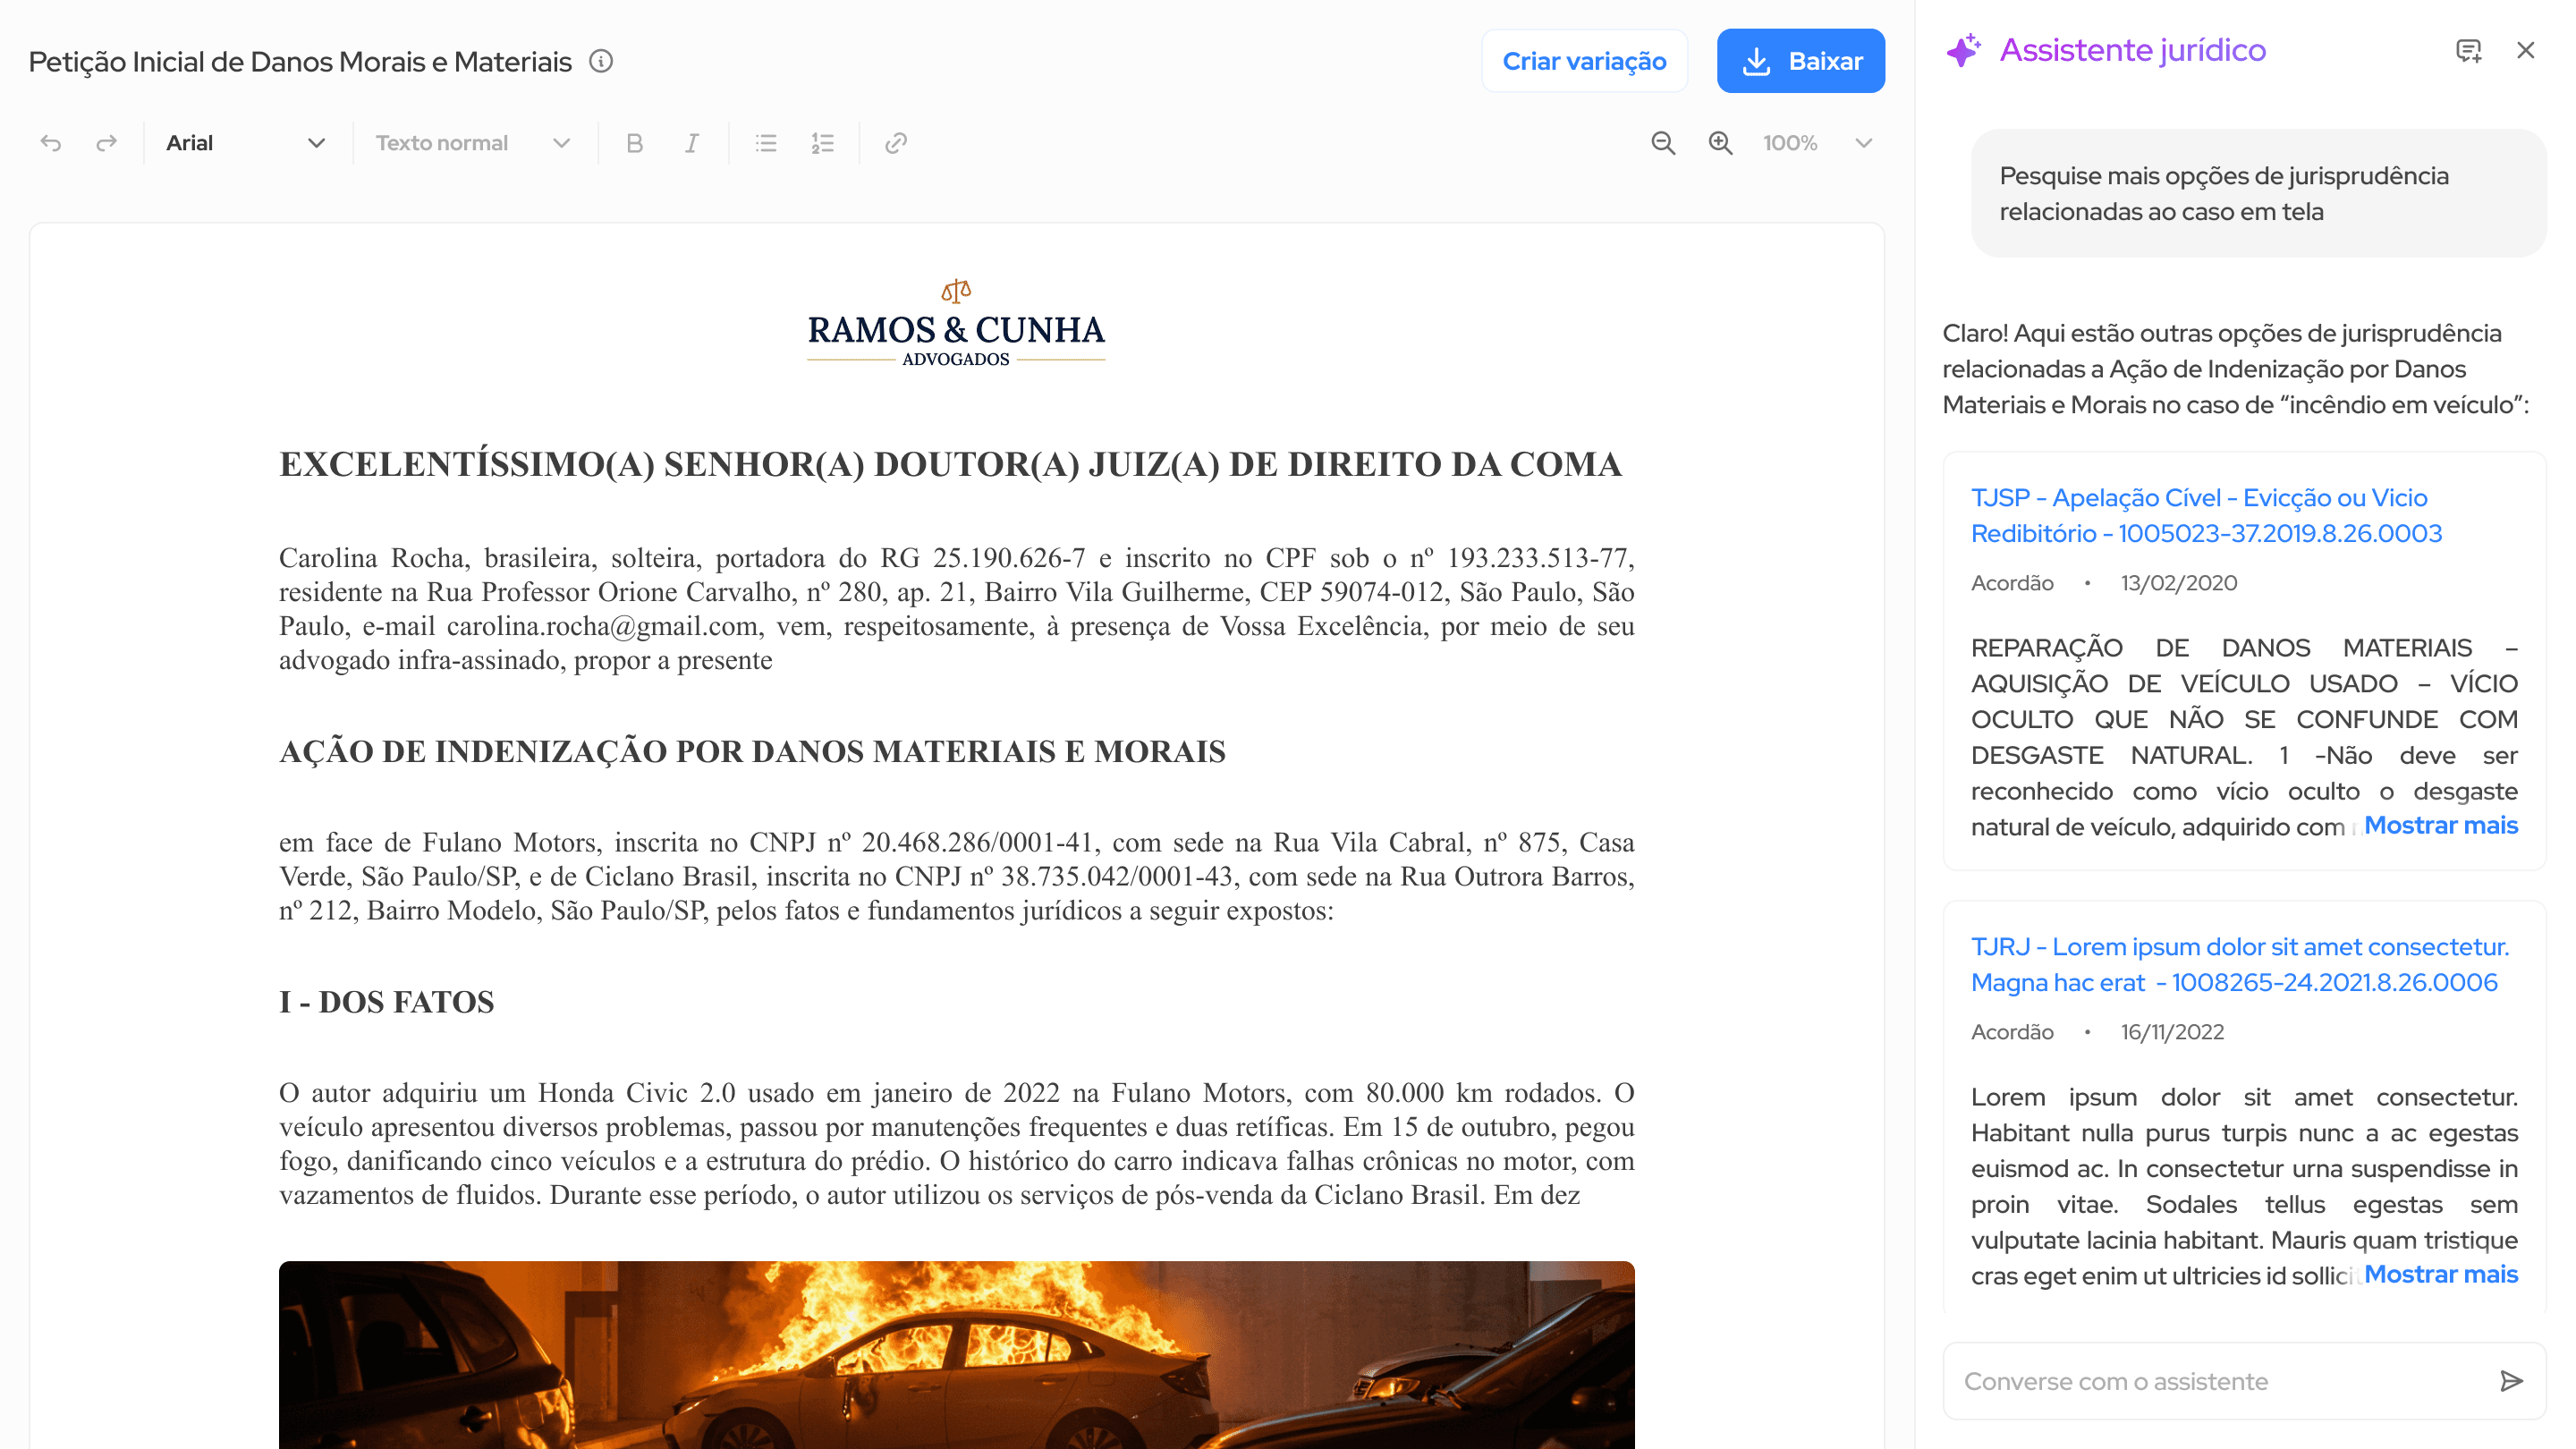The image size is (2576, 1449).
Task: Open the Arial font dropdown
Action: pyautogui.click(x=246, y=143)
